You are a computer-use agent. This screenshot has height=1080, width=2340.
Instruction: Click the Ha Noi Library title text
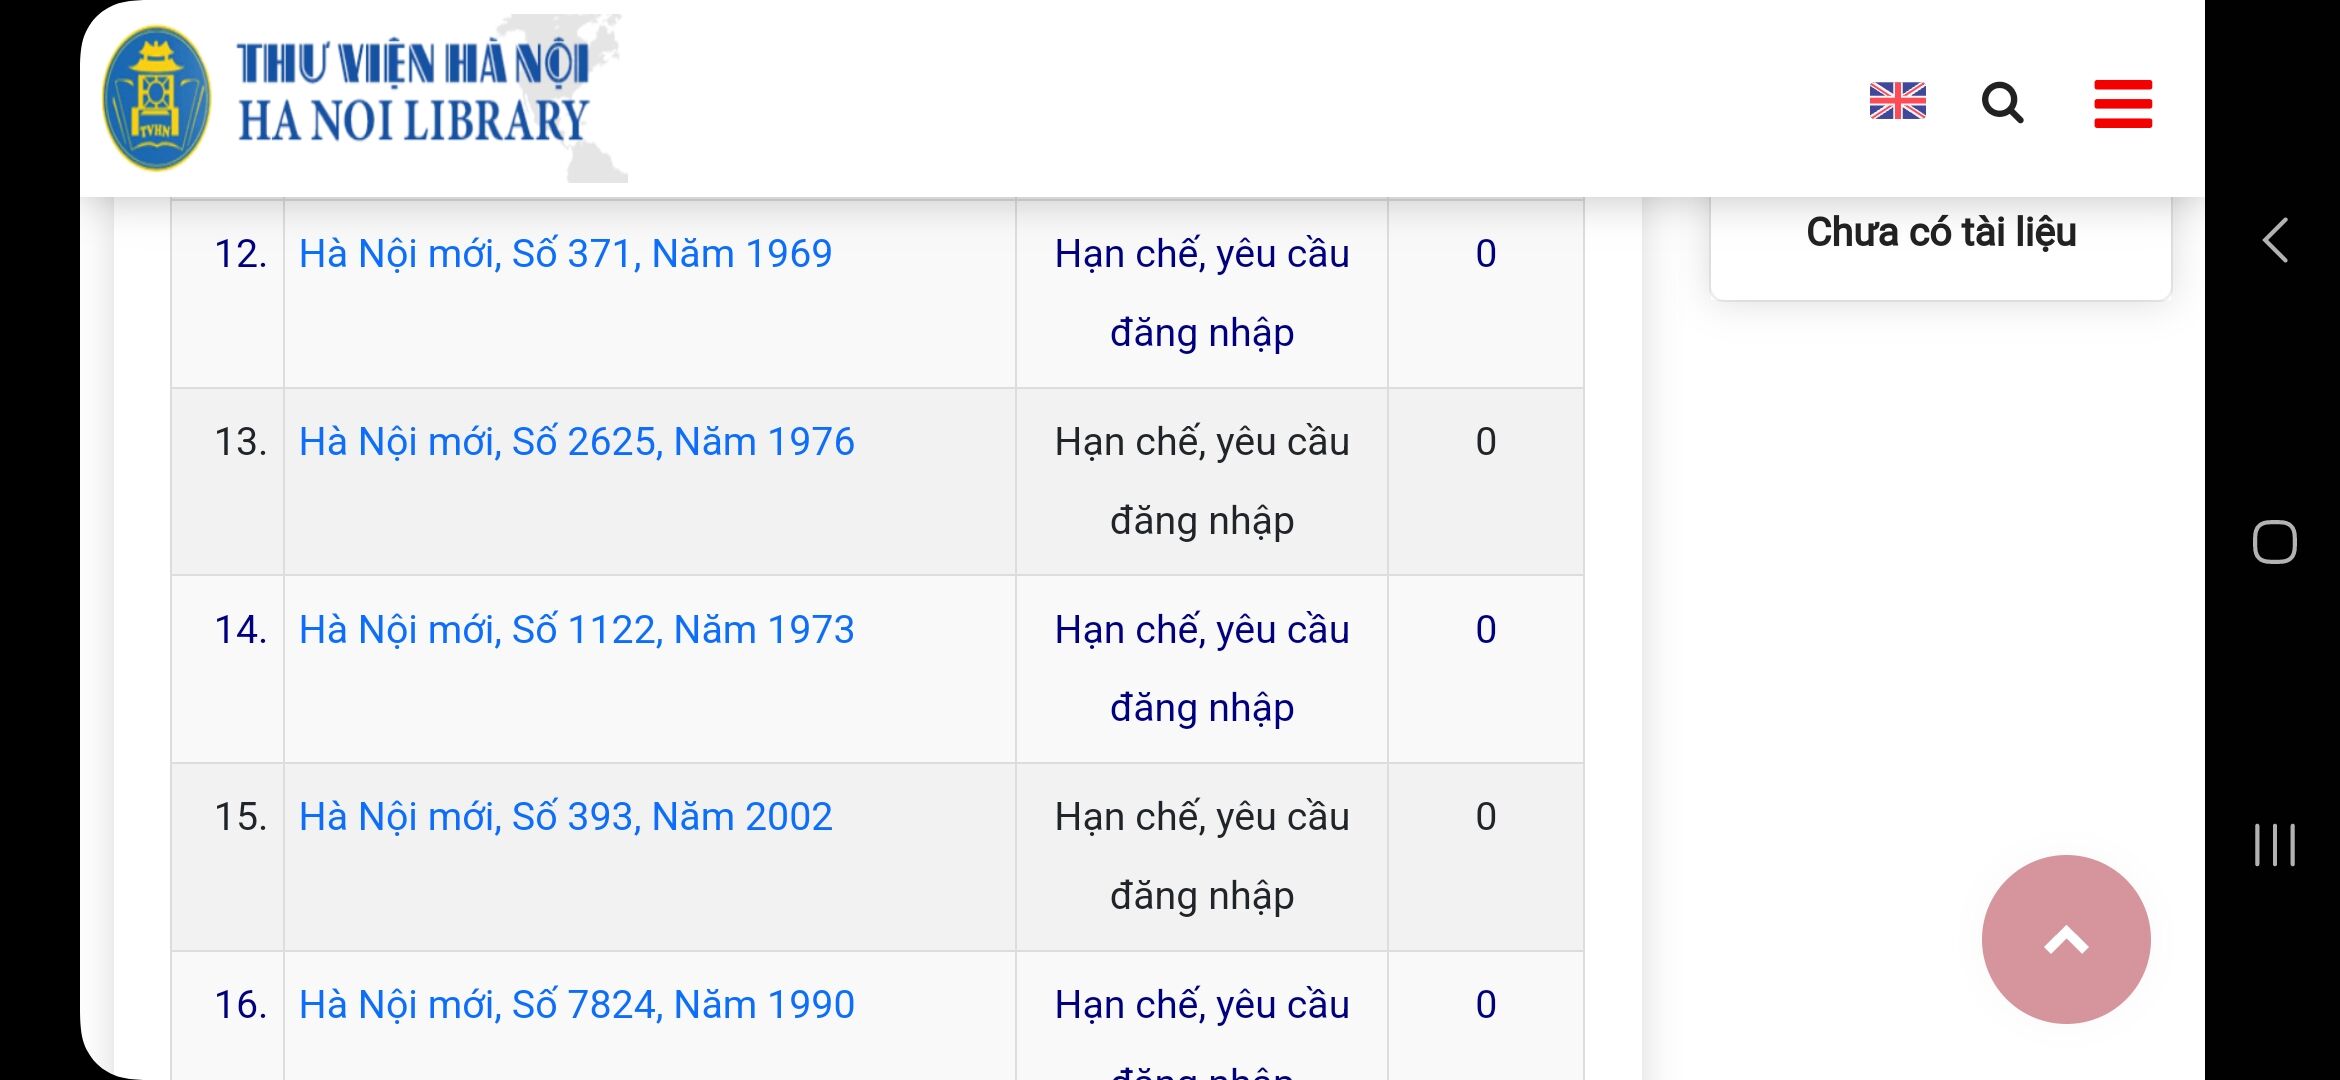pos(412,95)
